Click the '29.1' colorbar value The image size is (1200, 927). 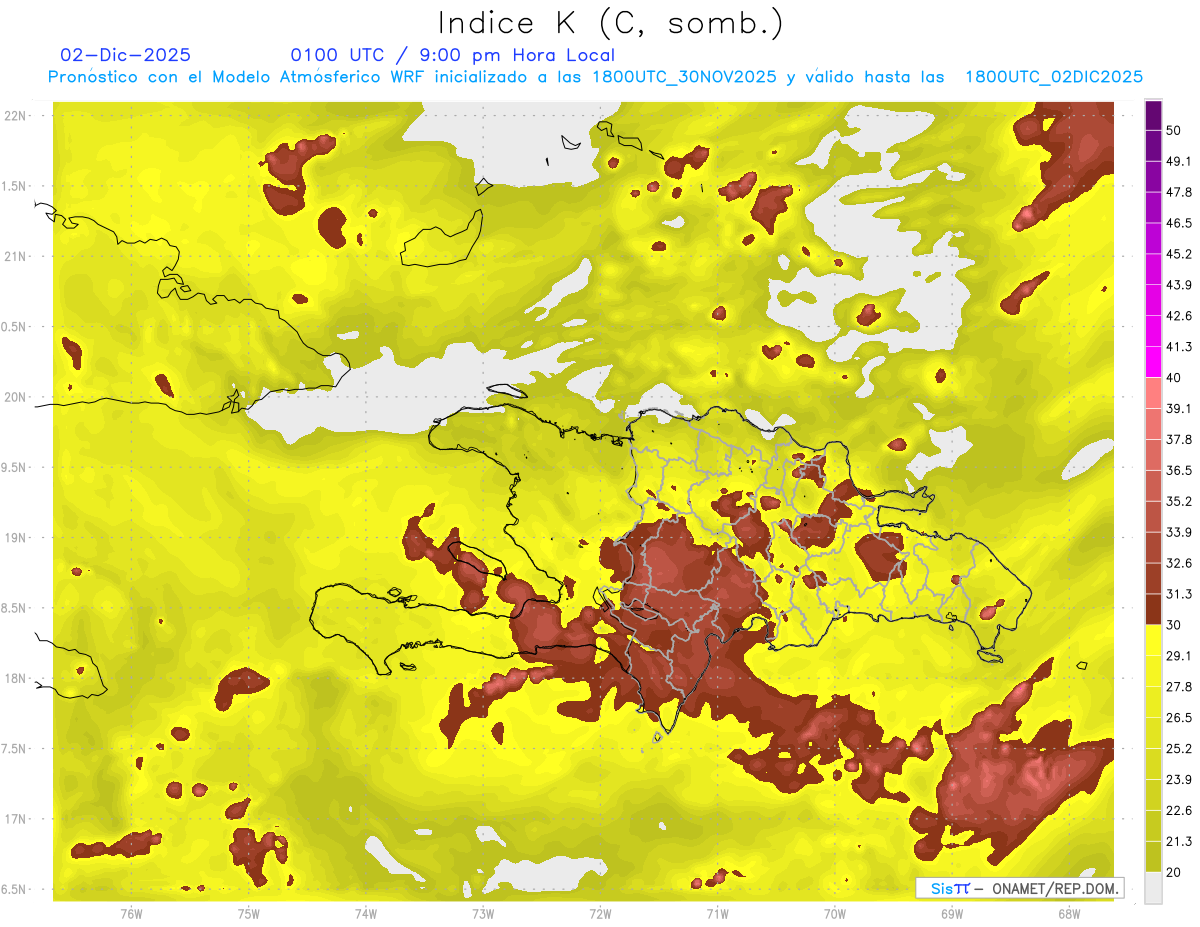coord(1179,656)
